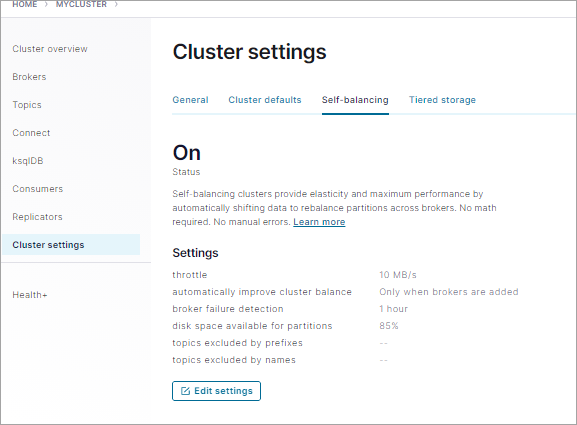Click the Edit settings button
The image size is (577, 425).
(x=216, y=391)
